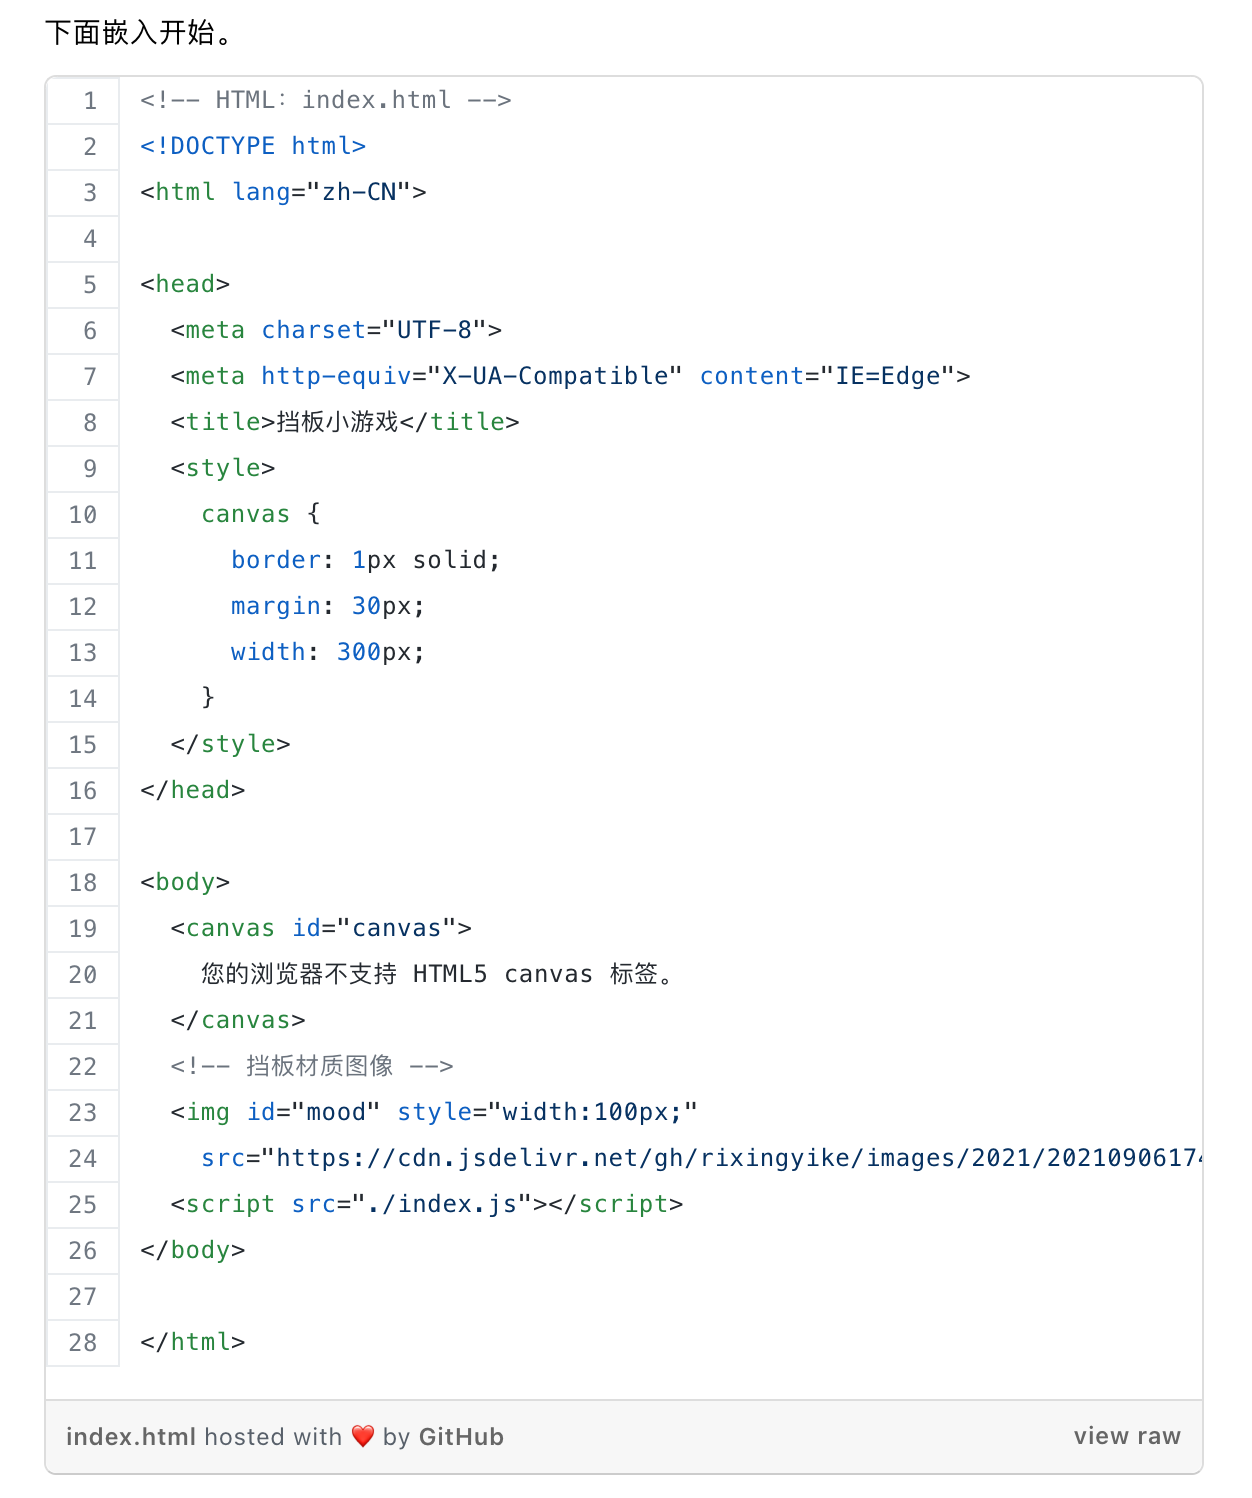Select line number 10 beside canvas rule
This screenshot has width=1252, height=1498.
coord(83,514)
